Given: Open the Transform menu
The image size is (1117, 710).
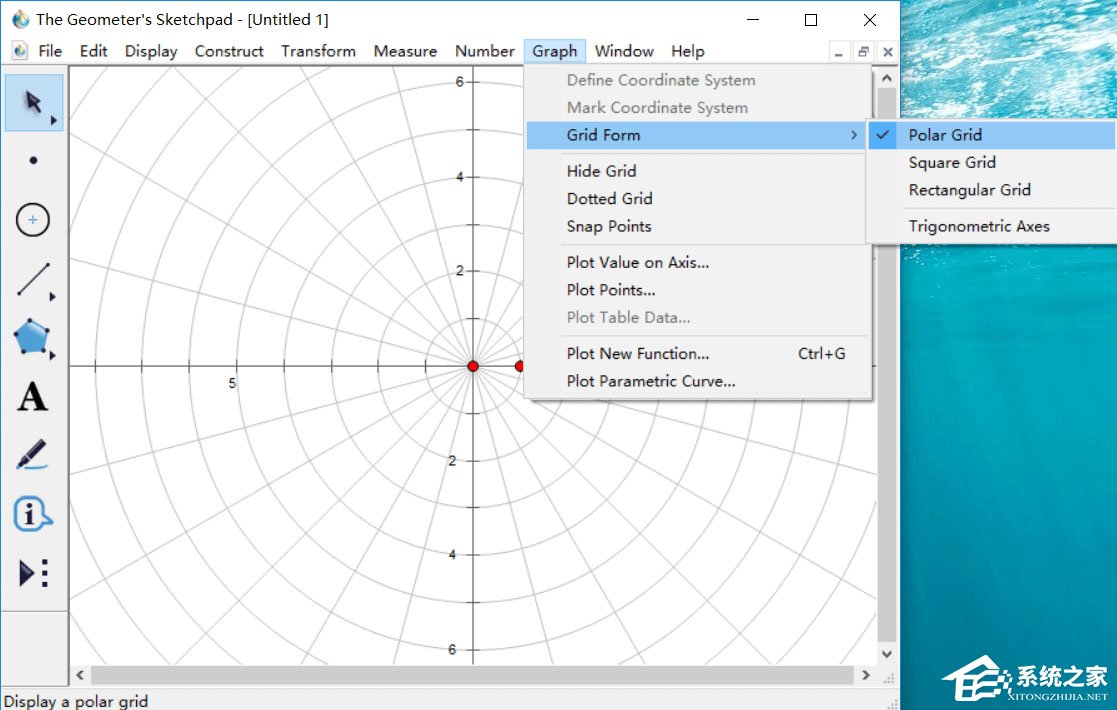Looking at the screenshot, I should pos(318,51).
